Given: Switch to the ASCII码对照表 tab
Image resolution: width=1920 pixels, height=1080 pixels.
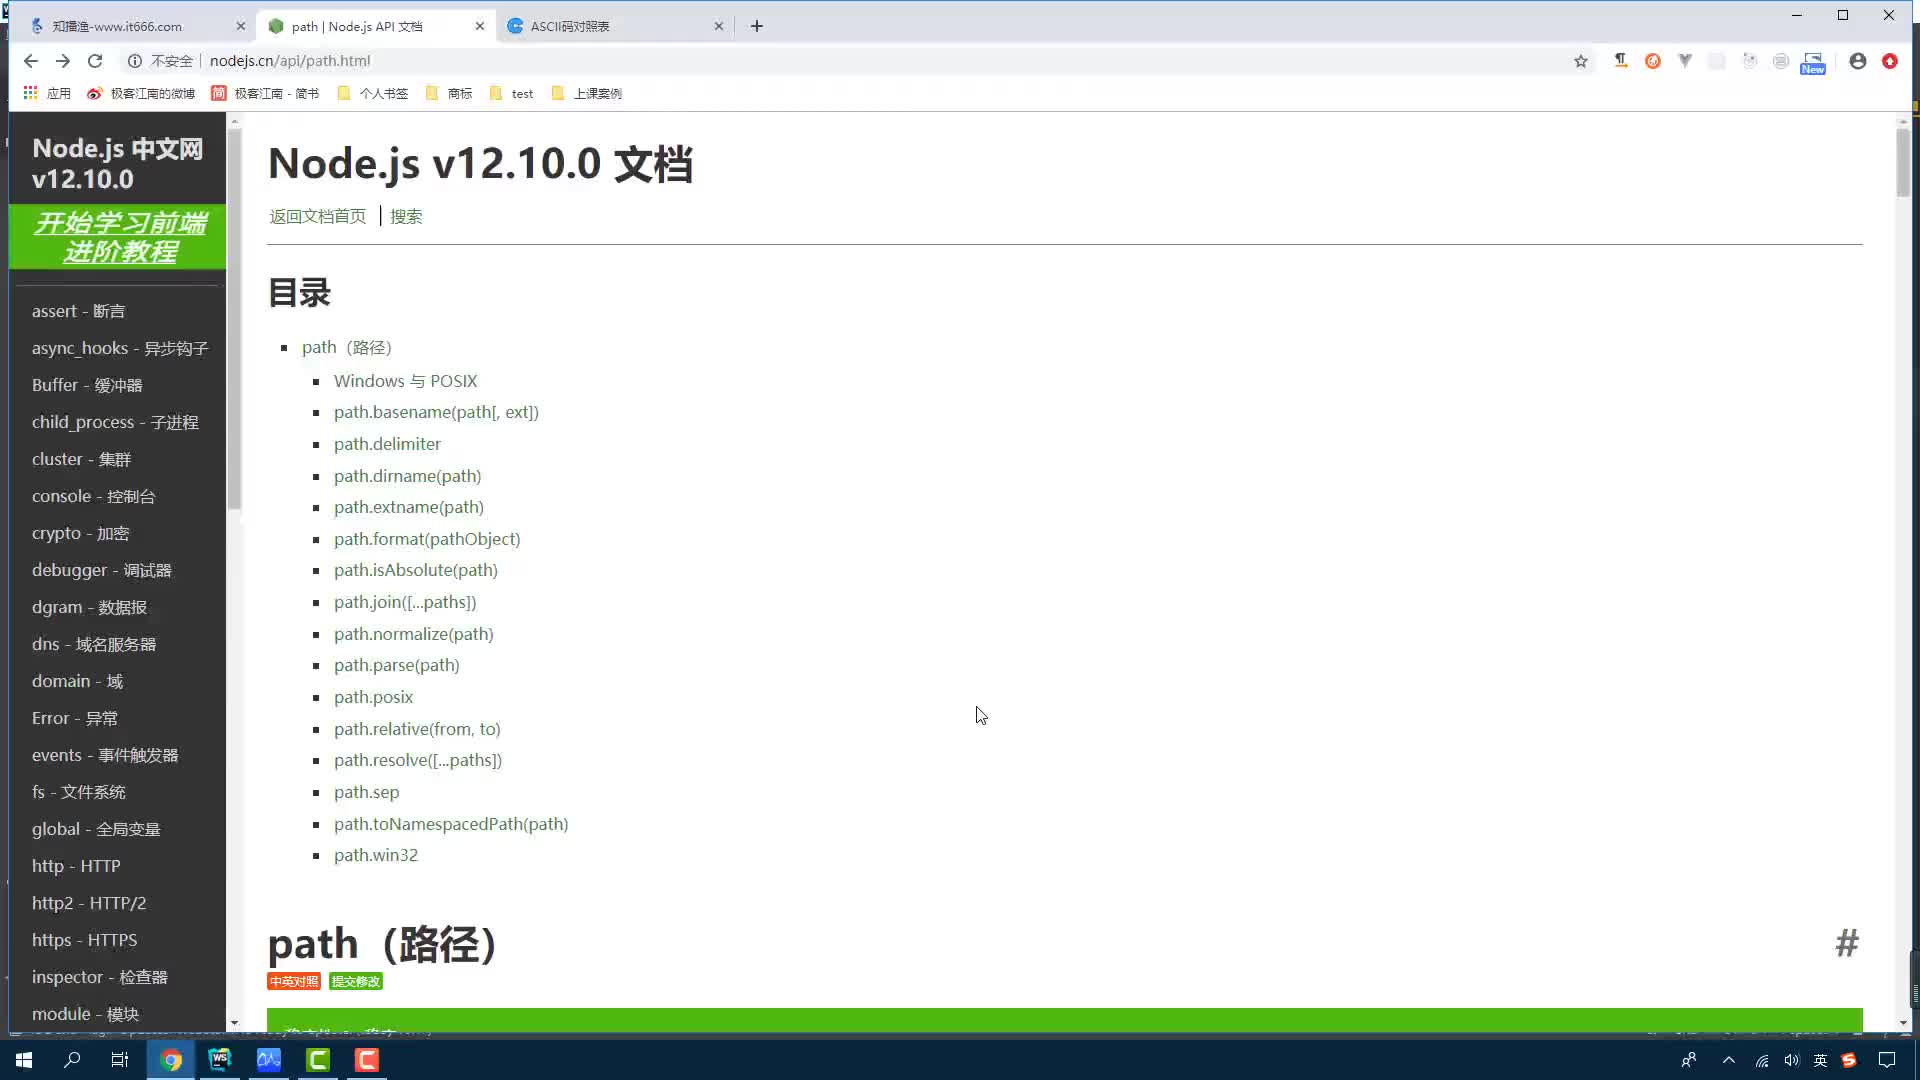Looking at the screenshot, I should click(613, 26).
